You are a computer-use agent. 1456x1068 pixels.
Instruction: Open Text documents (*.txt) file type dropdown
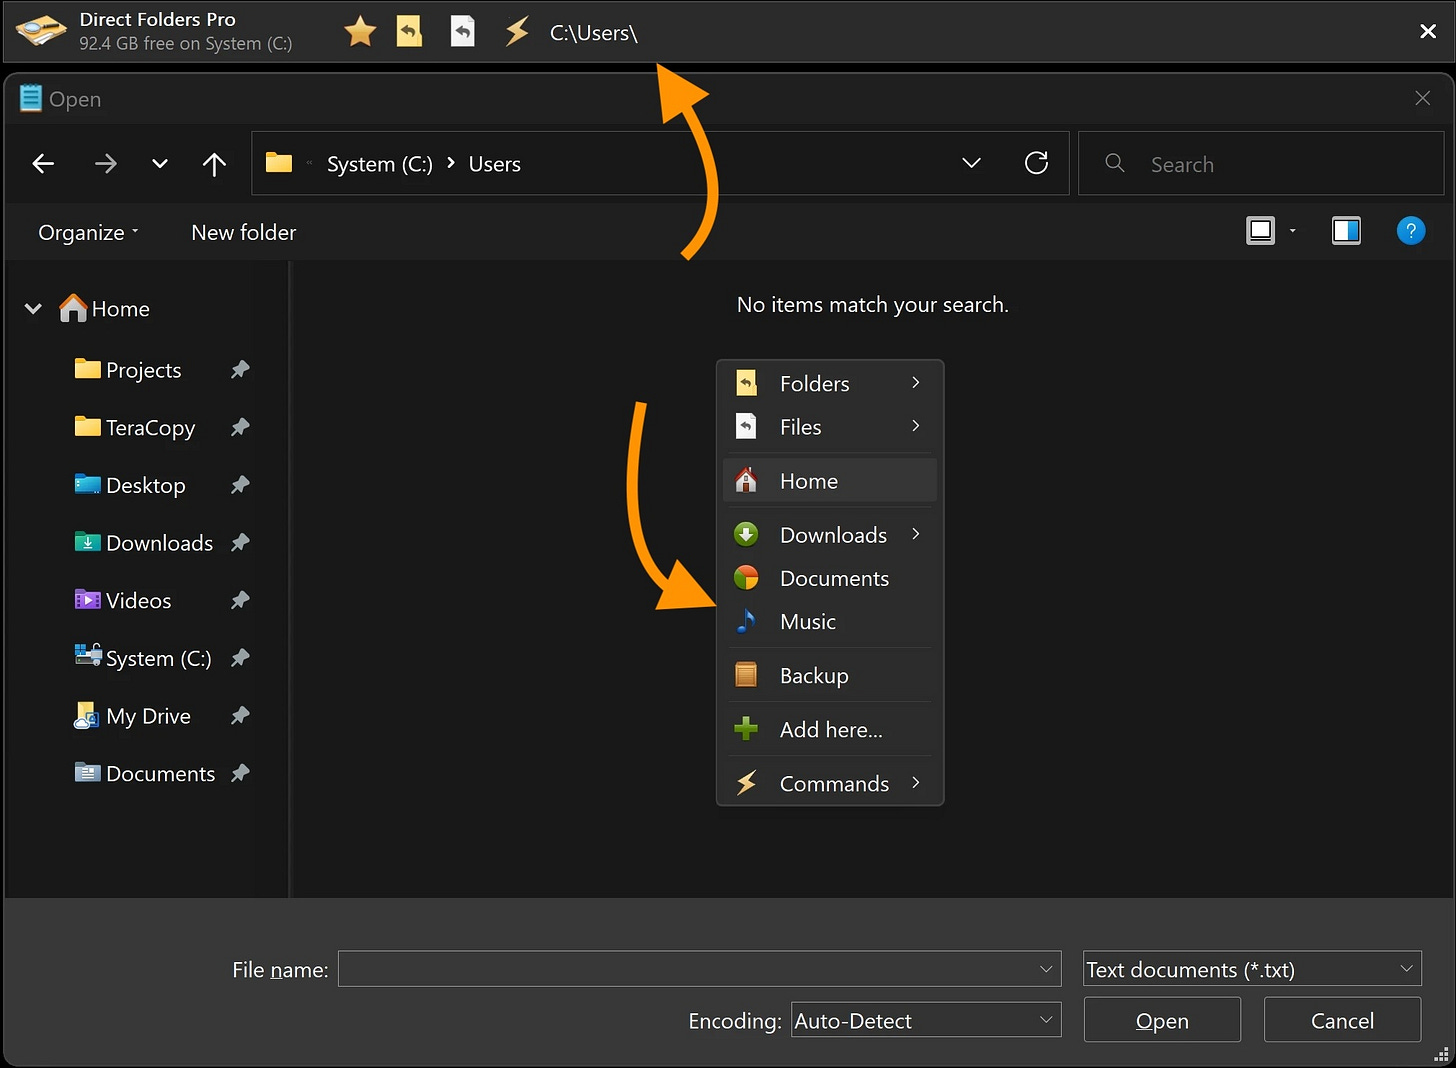(1252, 969)
